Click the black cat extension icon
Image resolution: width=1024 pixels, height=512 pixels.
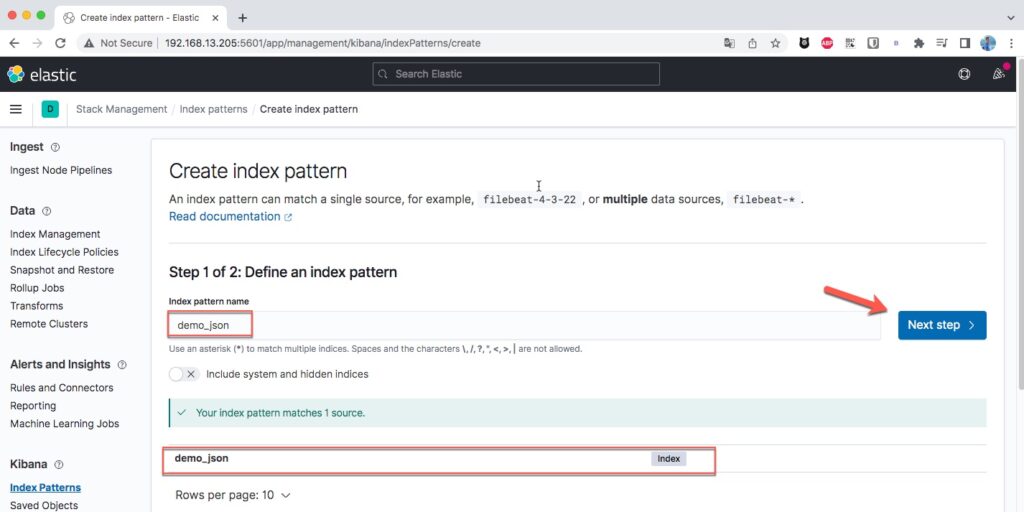pos(805,43)
